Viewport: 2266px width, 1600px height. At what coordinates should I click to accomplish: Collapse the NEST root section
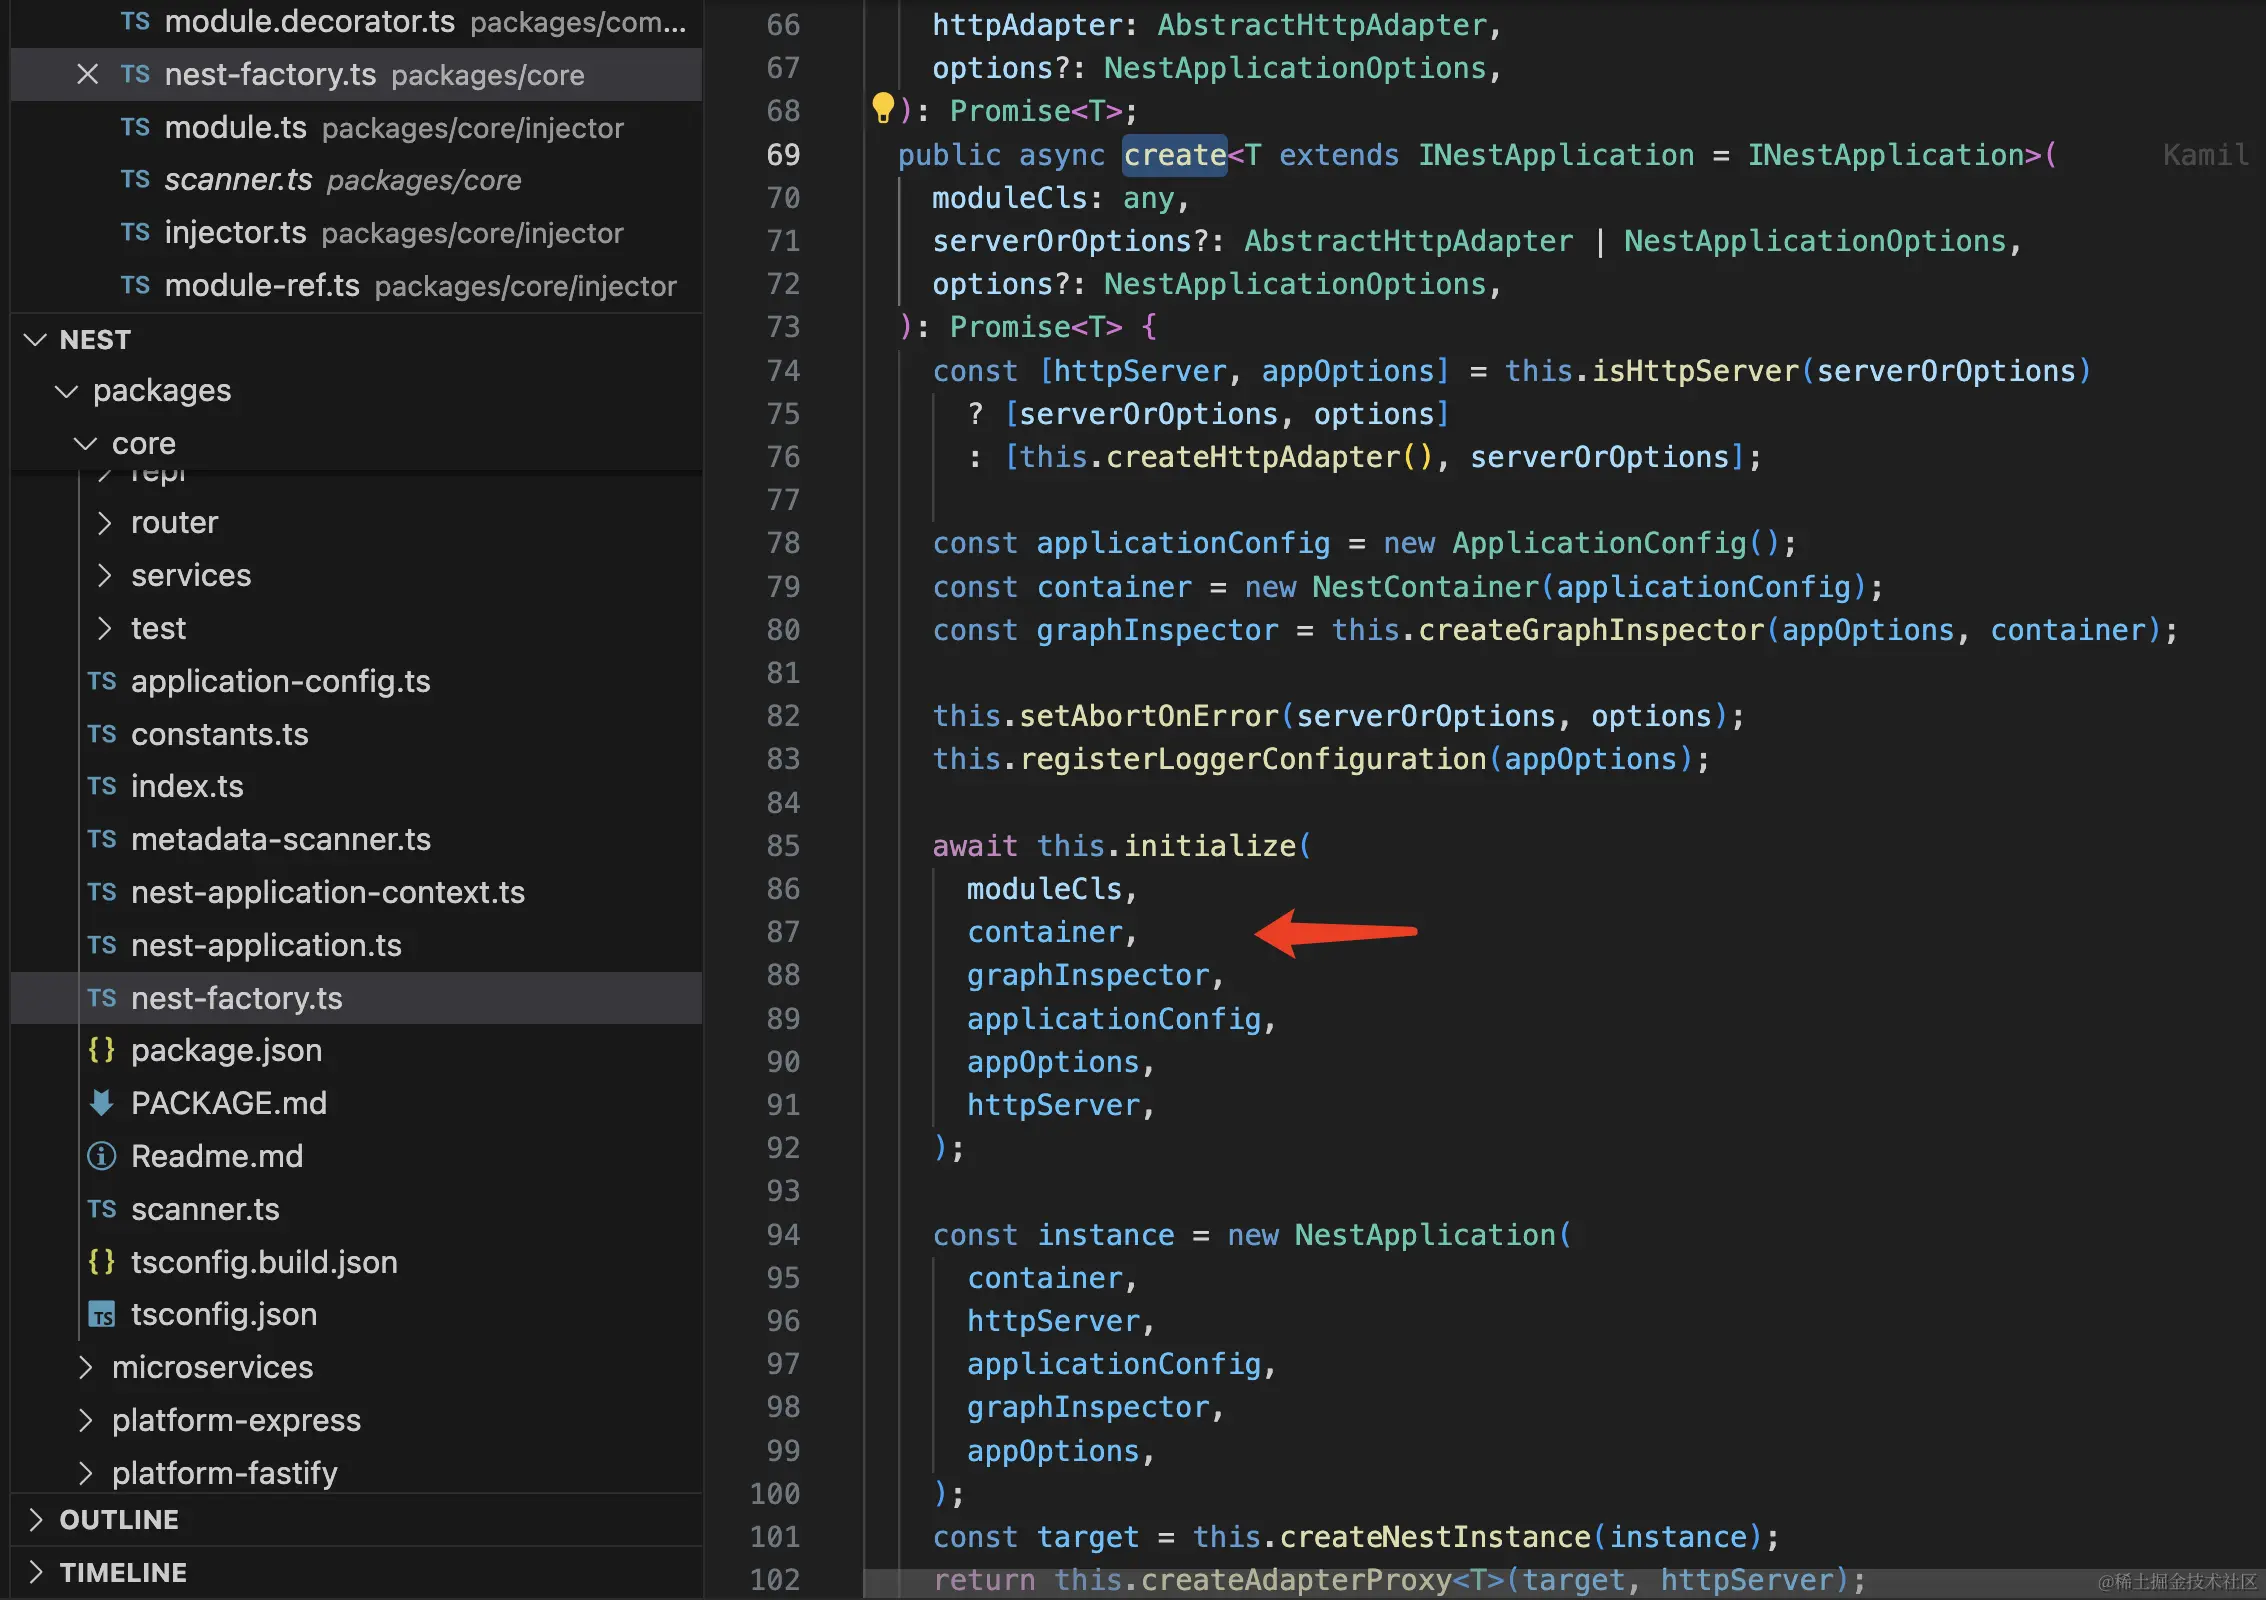click(x=36, y=340)
